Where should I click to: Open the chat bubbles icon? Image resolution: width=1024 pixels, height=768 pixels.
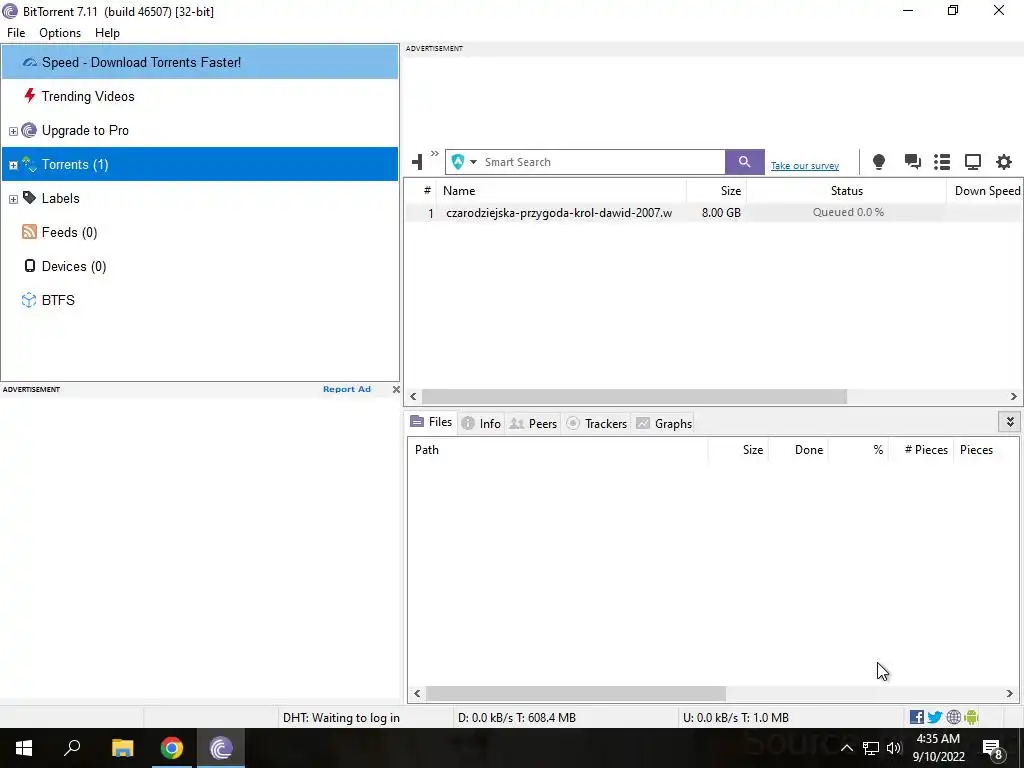[912, 162]
